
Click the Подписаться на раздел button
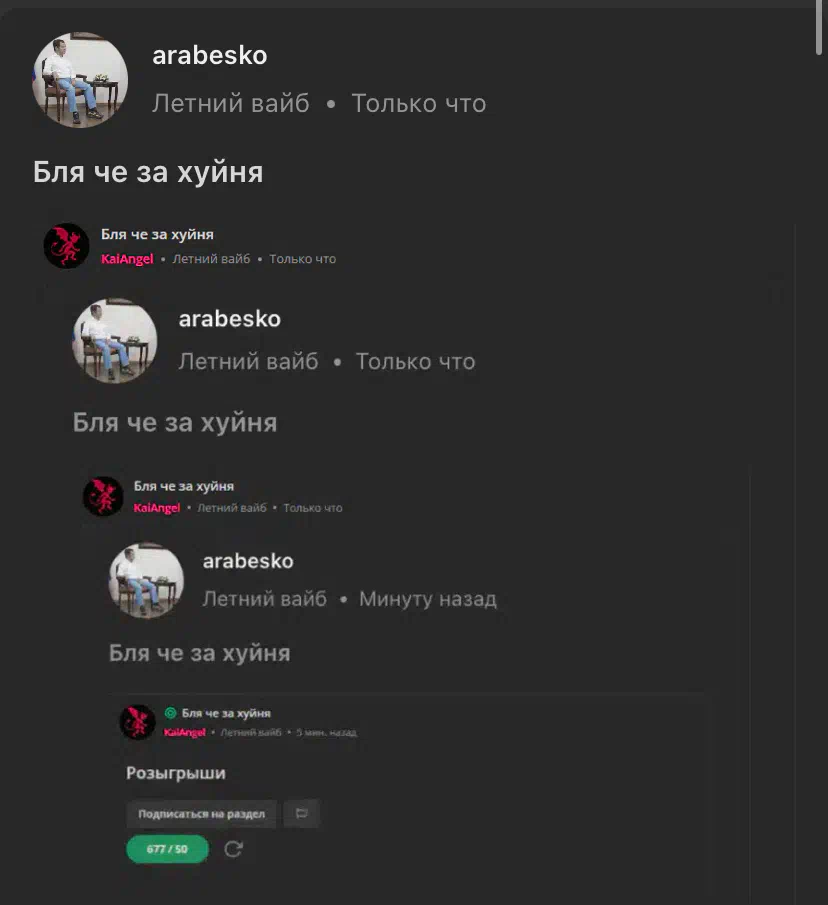click(x=201, y=814)
